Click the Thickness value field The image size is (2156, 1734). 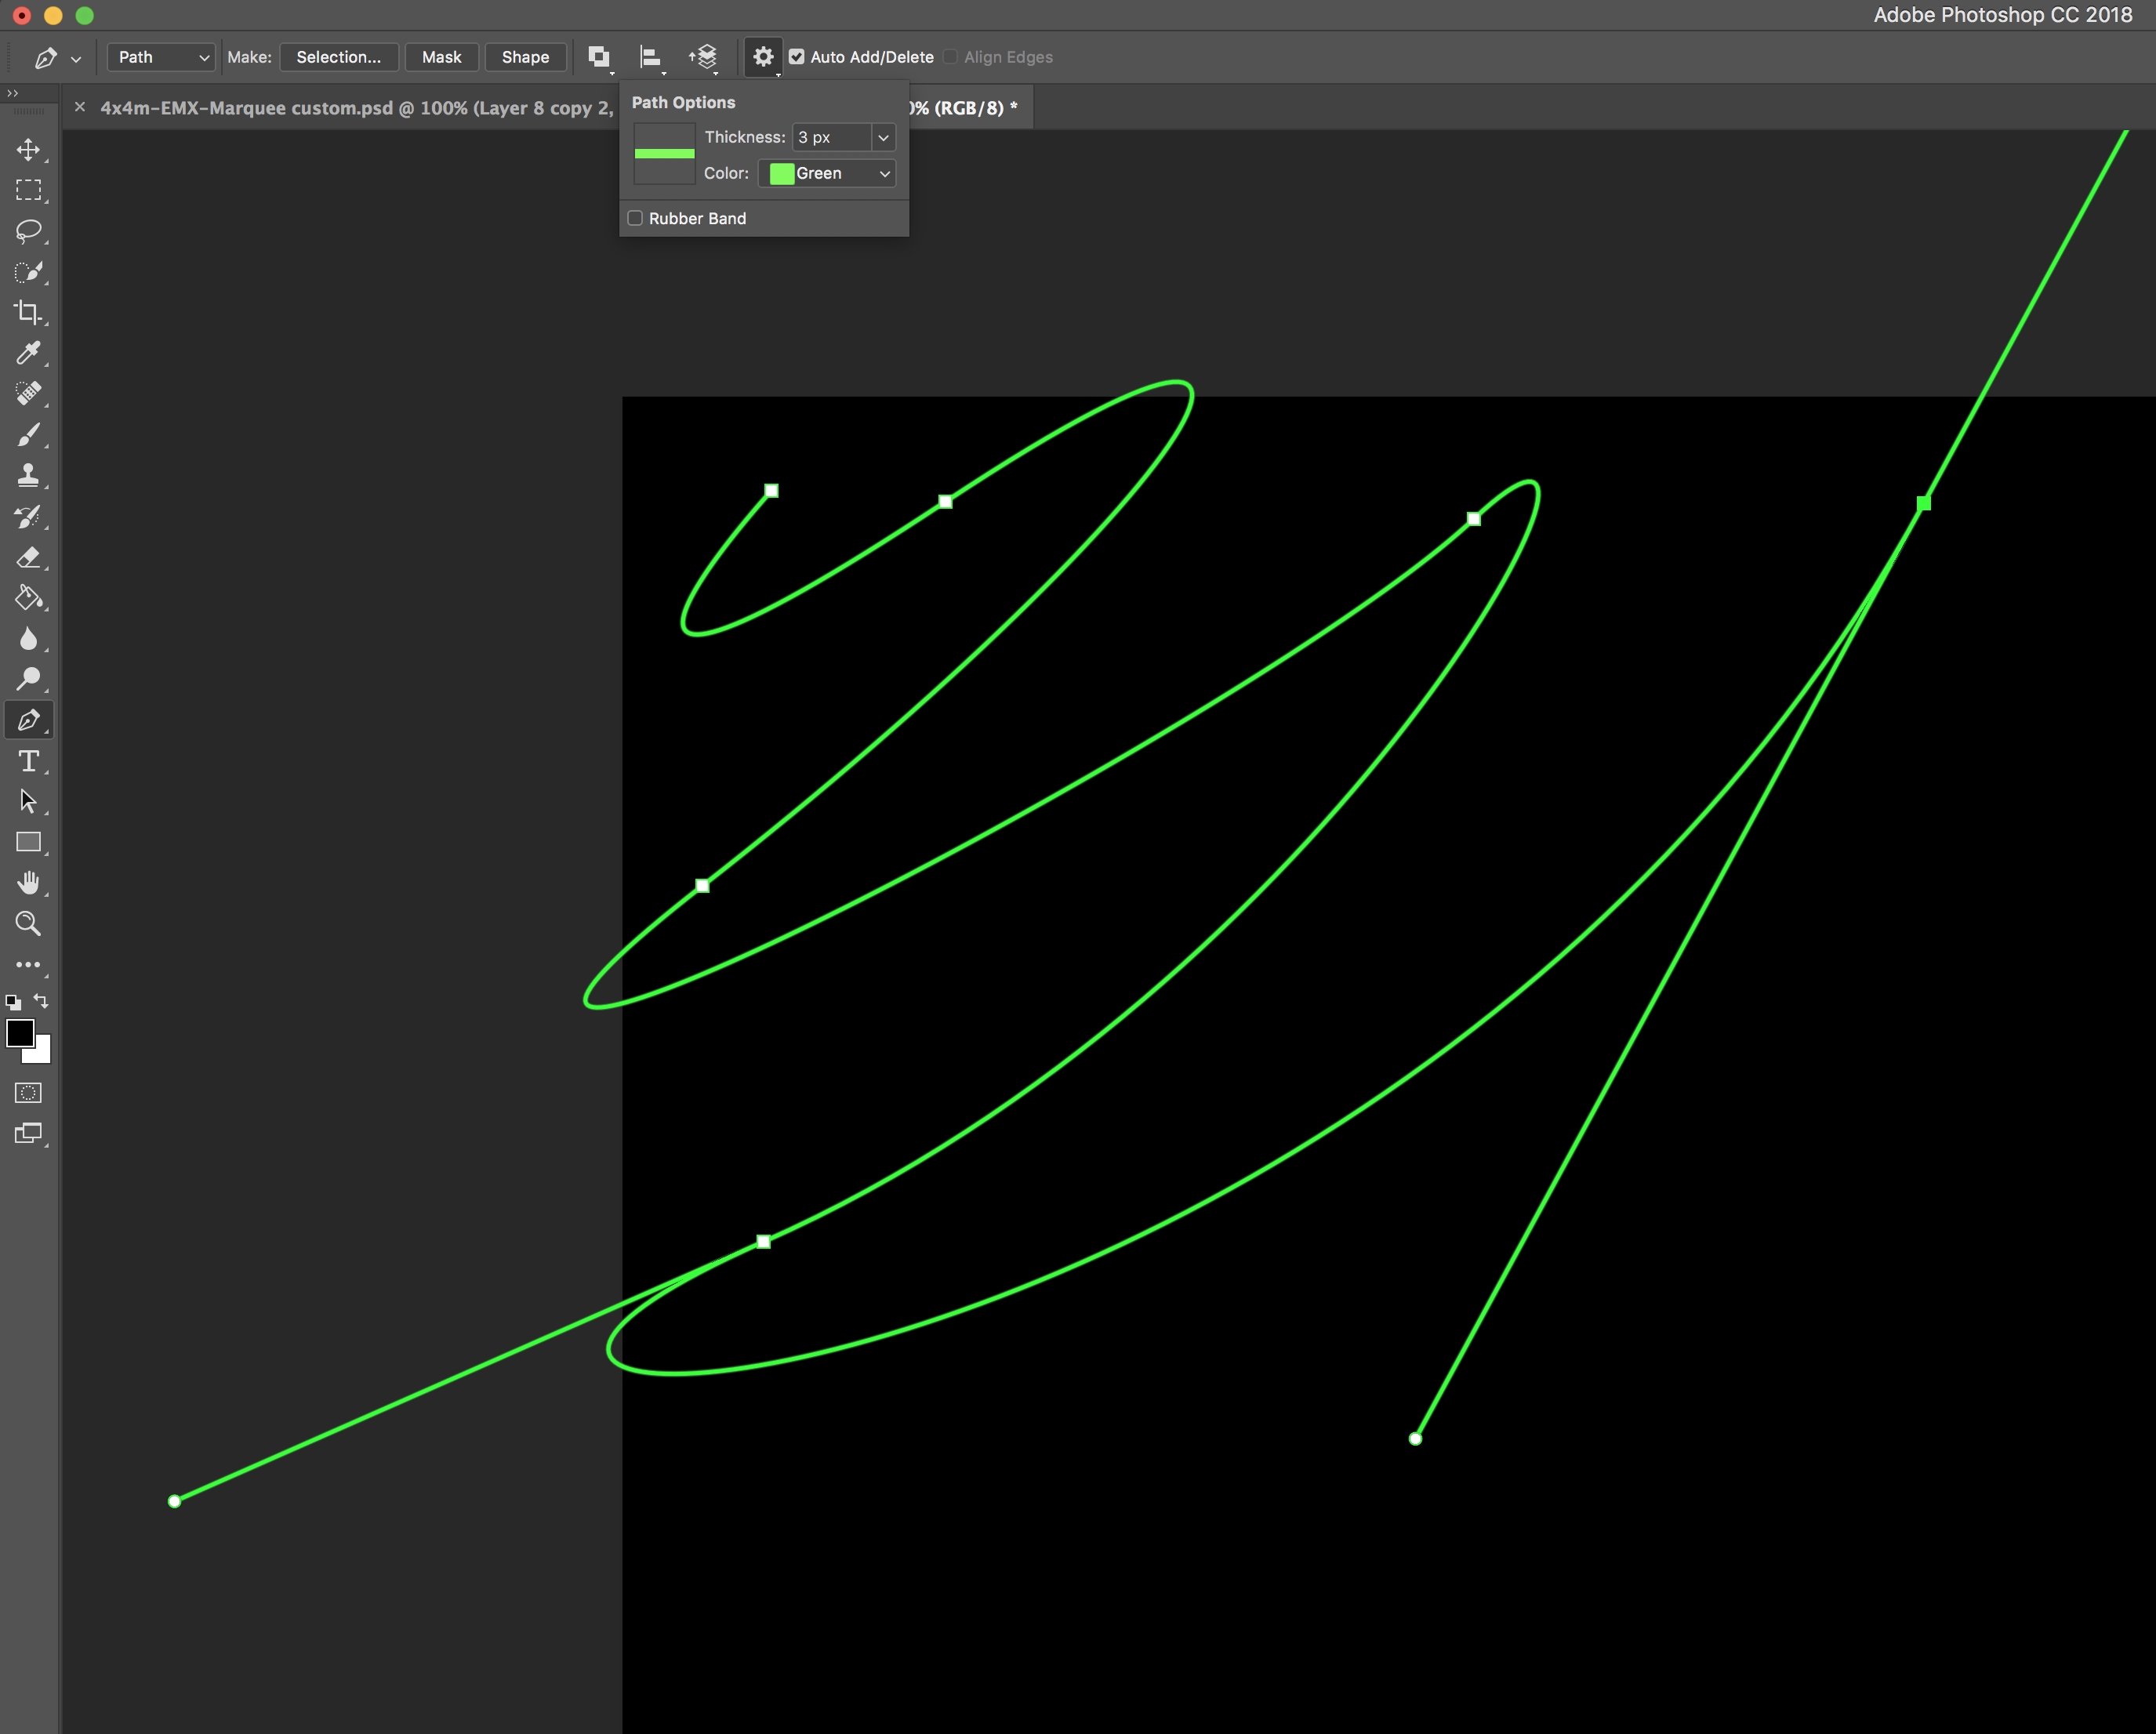pyautogui.click(x=832, y=137)
